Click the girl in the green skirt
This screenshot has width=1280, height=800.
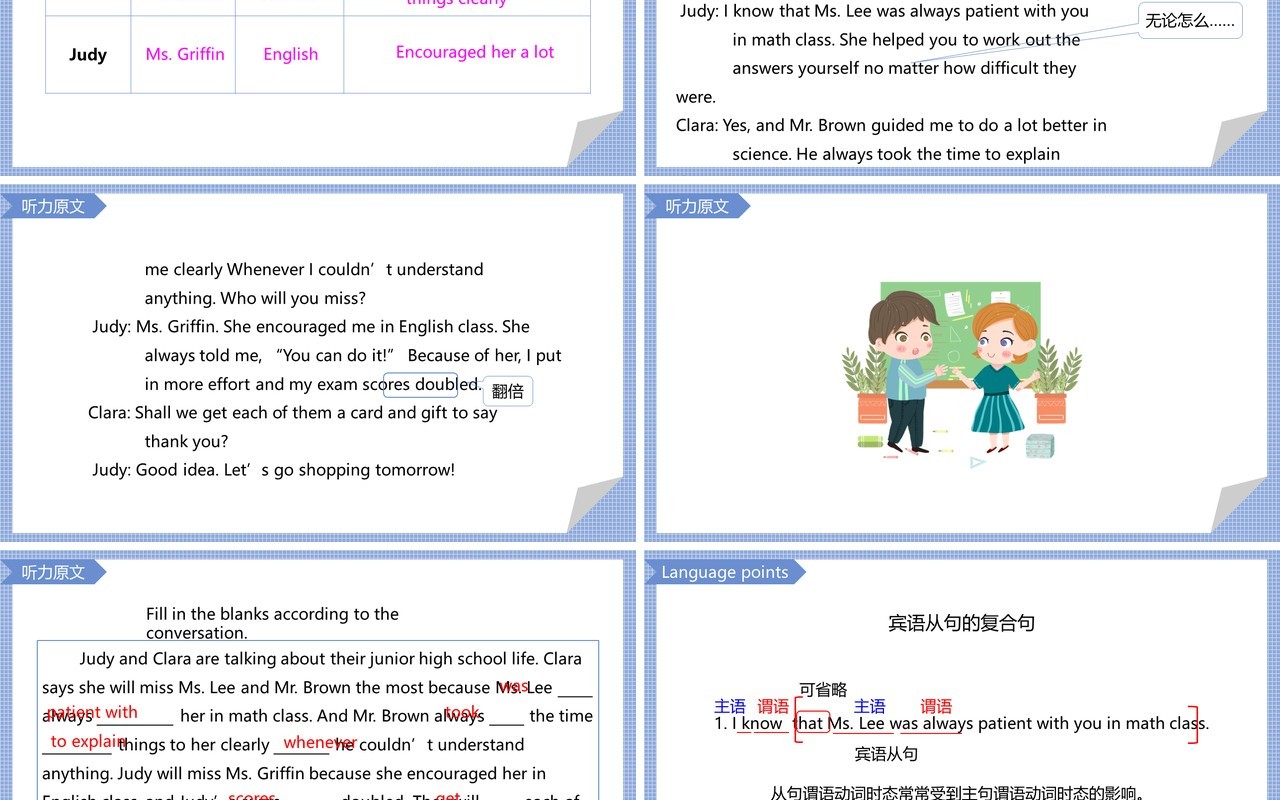pos(997,378)
